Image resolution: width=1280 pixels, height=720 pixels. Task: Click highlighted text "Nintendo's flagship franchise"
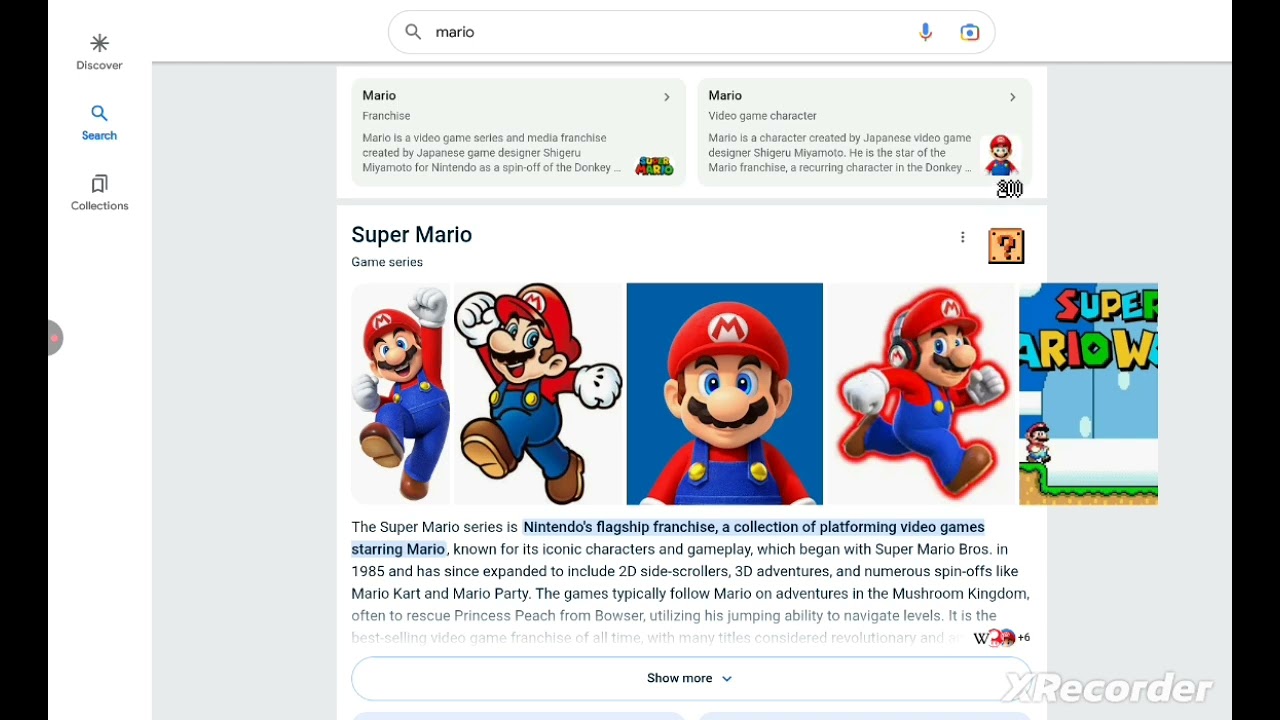point(620,527)
